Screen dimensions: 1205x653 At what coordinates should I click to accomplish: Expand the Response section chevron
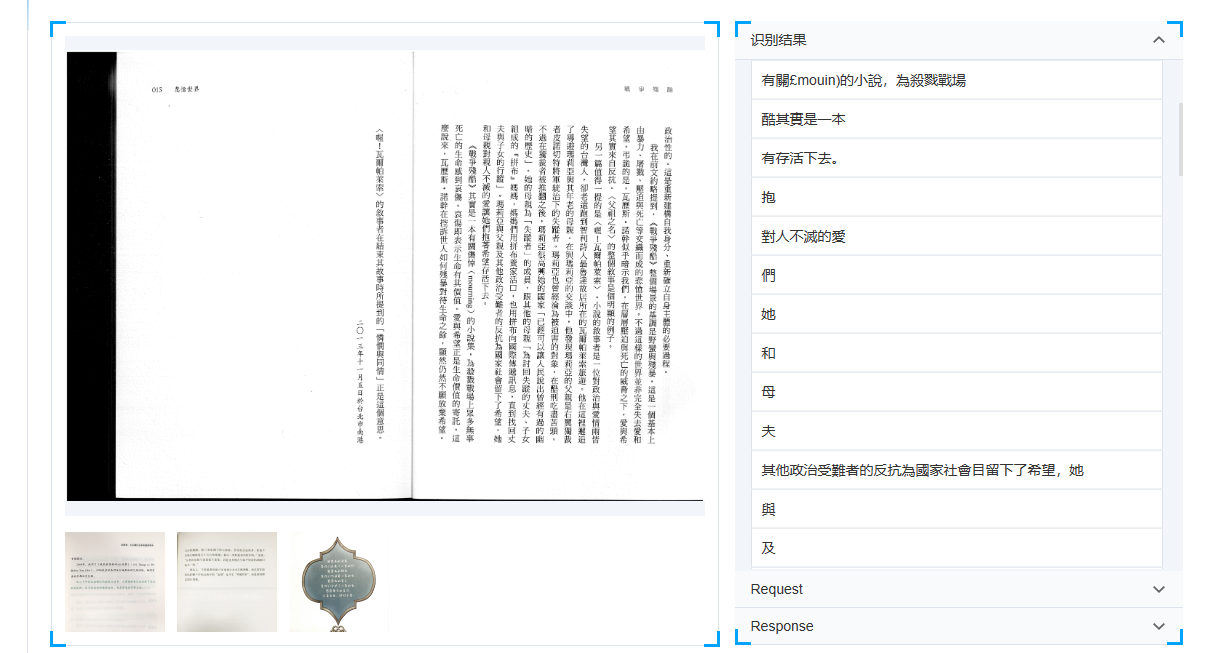[1159, 626]
